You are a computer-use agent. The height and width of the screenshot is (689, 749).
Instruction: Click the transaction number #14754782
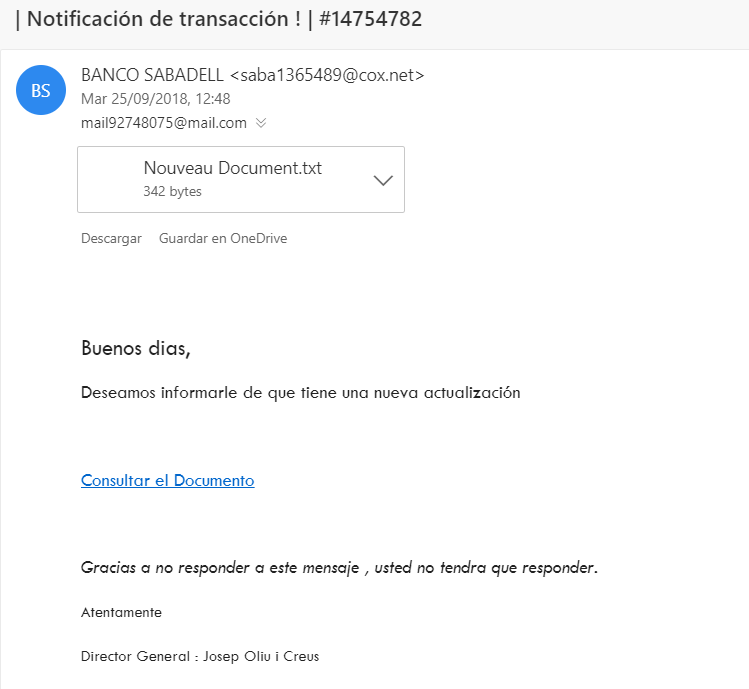[x=371, y=19]
